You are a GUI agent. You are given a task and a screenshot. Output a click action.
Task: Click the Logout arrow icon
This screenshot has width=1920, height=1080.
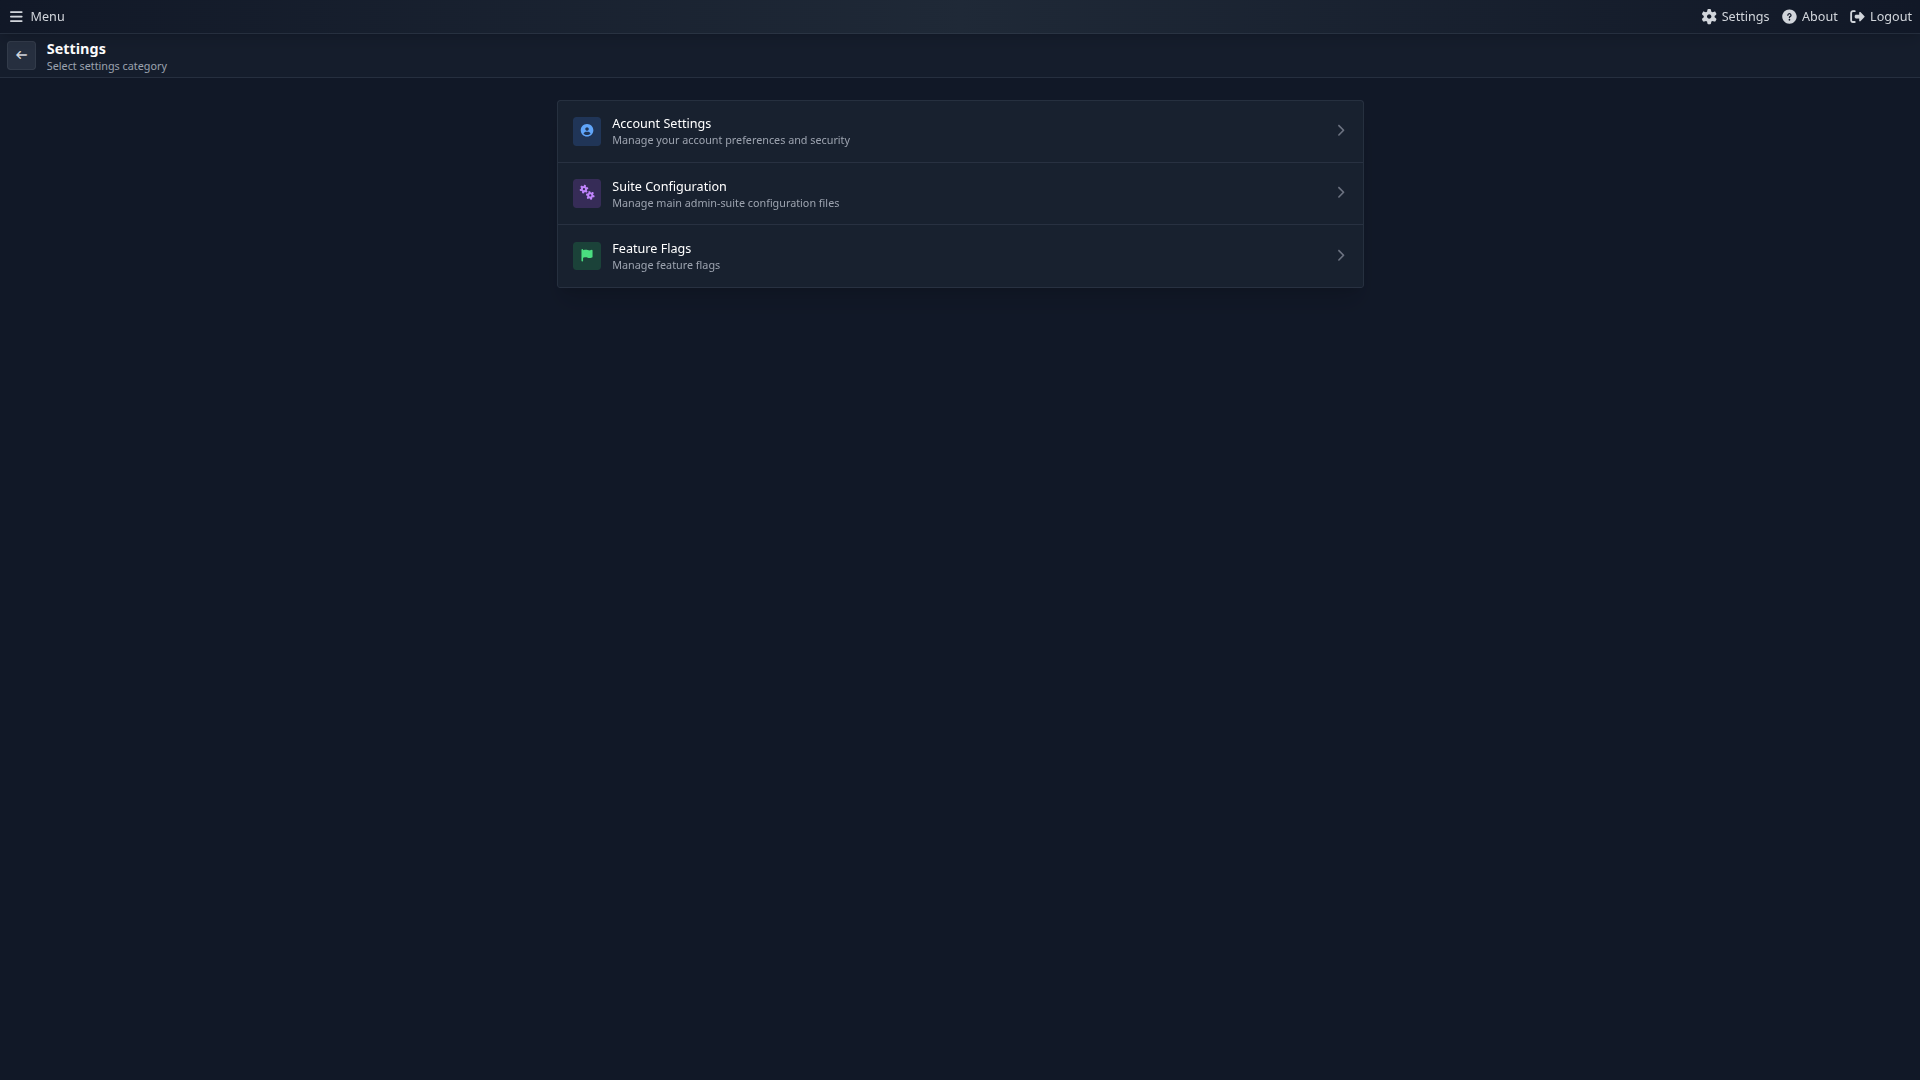click(1856, 16)
